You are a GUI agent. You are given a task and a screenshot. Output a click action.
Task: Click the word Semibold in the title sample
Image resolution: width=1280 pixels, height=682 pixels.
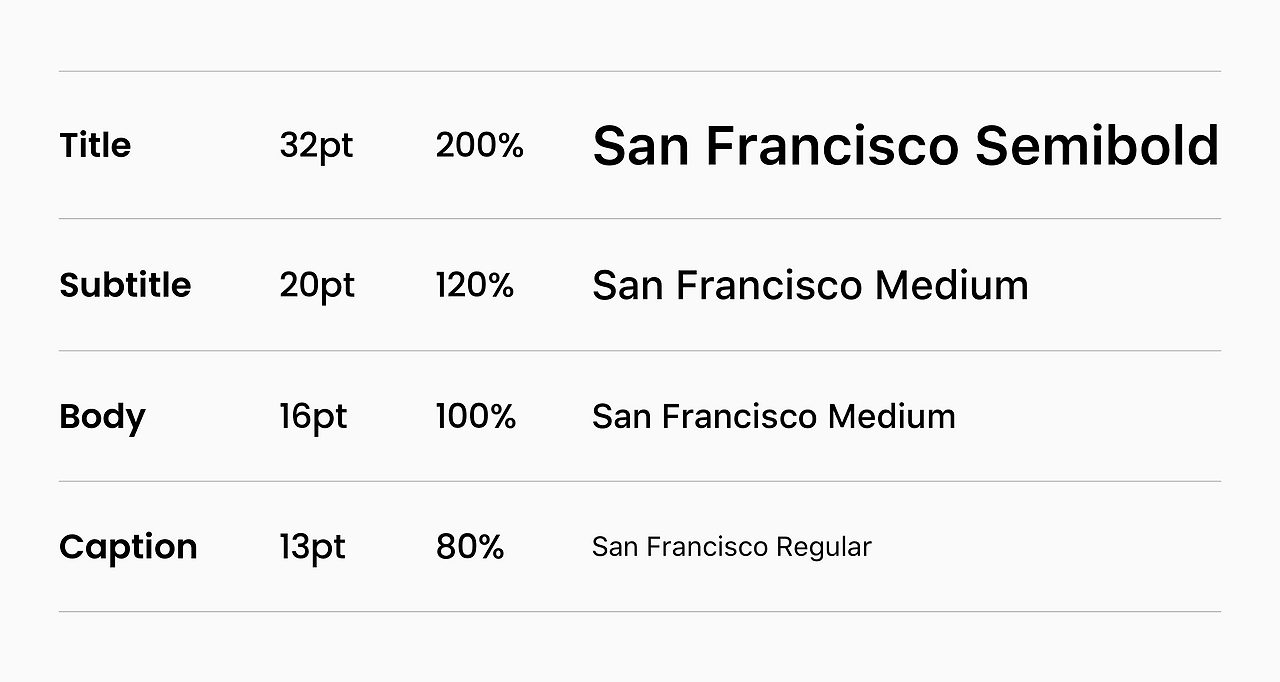click(x=1097, y=146)
